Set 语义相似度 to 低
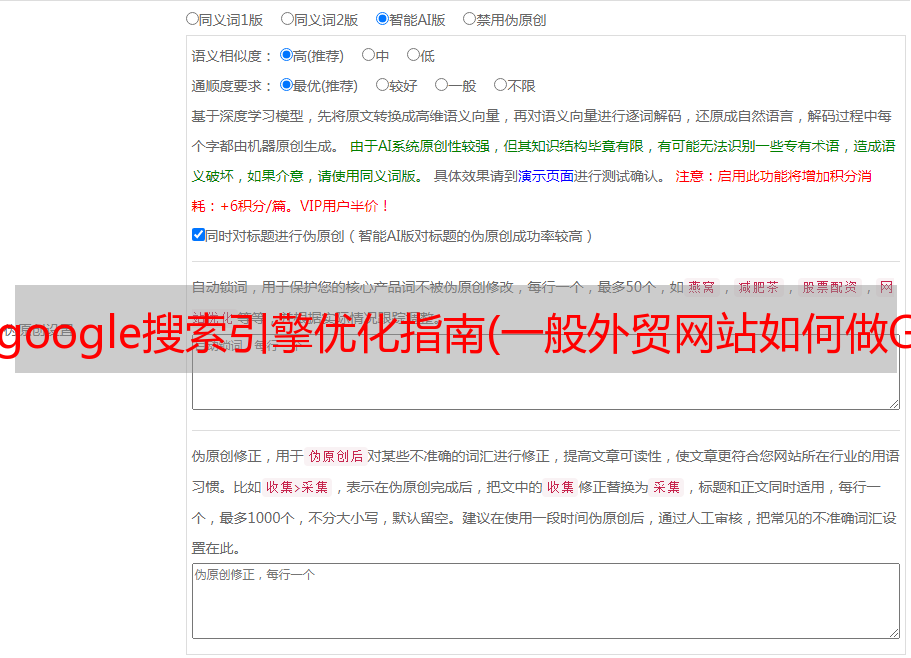The image size is (911, 658). [x=413, y=55]
